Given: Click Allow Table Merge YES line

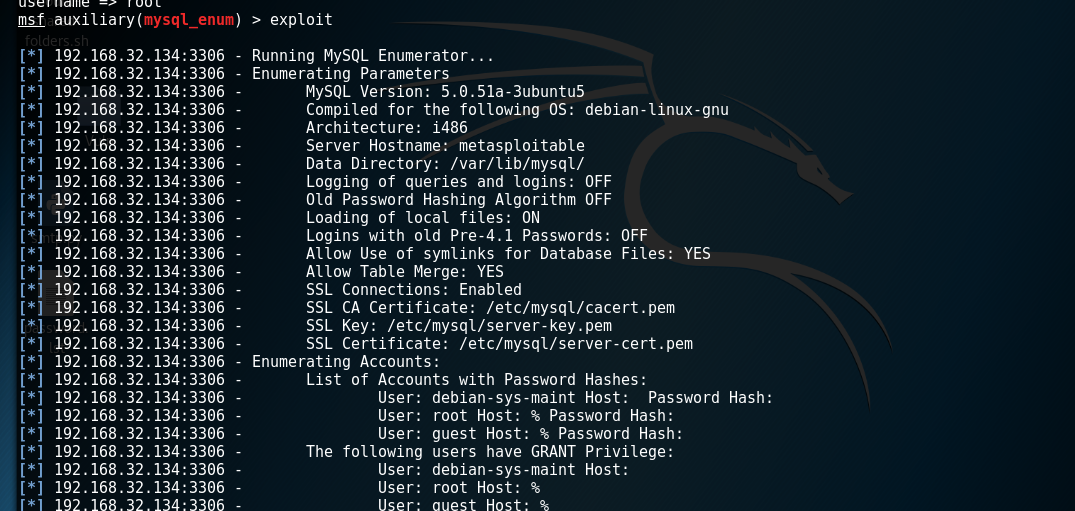Looking at the screenshot, I should click(x=404, y=272).
